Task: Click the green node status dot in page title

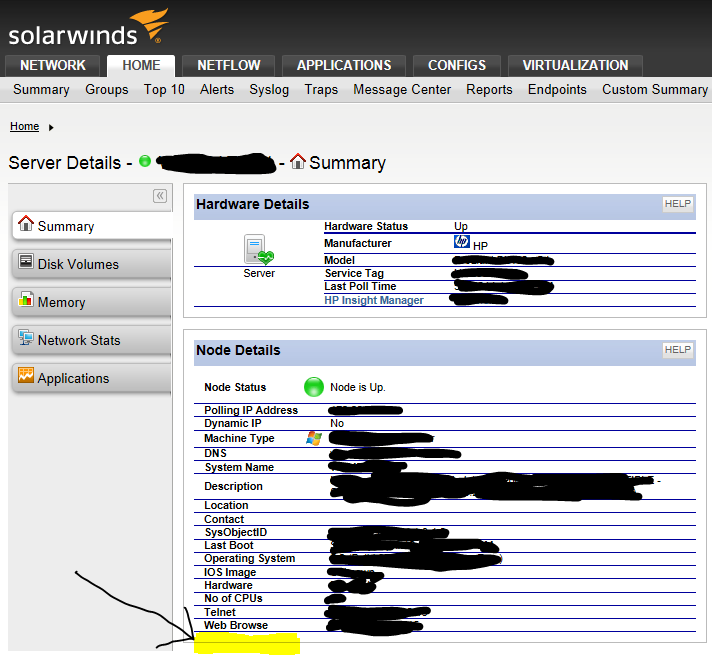Action: (x=145, y=161)
